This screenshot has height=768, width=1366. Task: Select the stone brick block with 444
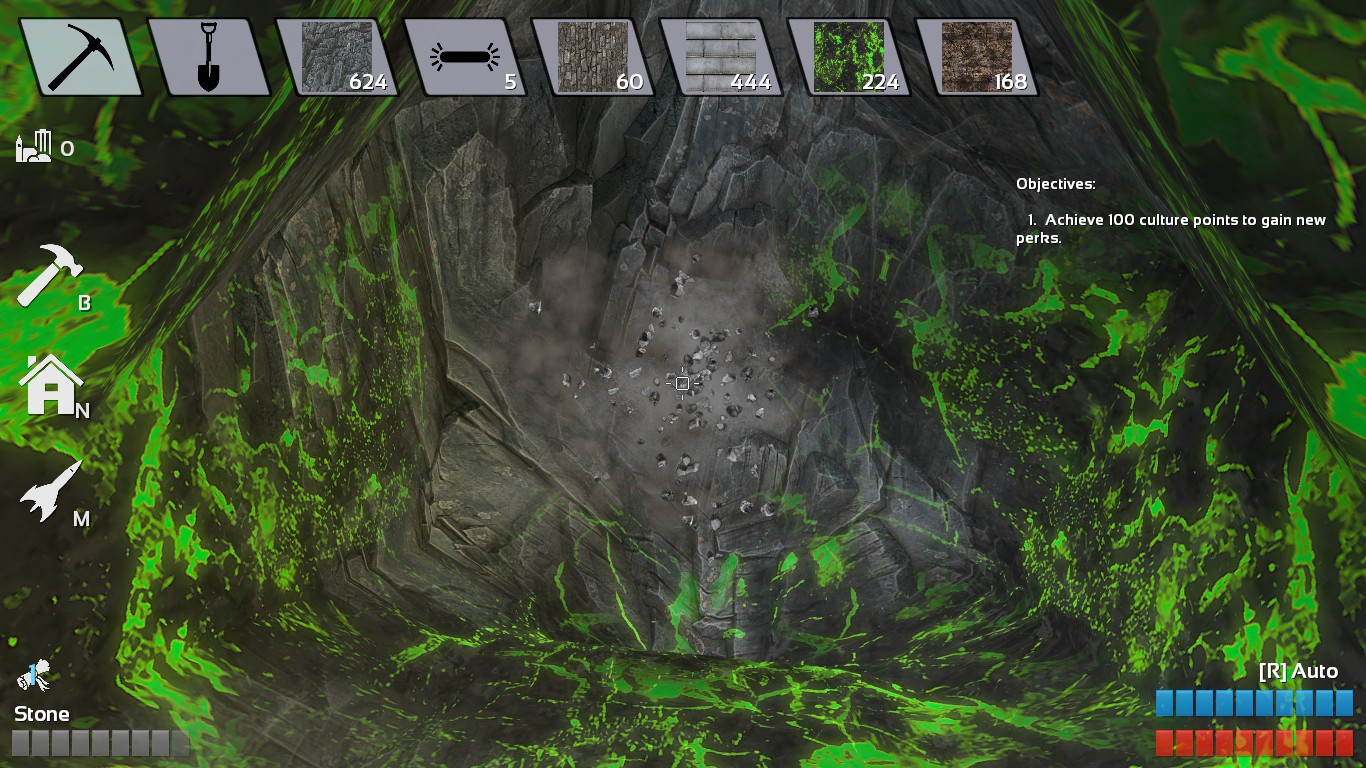[720, 57]
